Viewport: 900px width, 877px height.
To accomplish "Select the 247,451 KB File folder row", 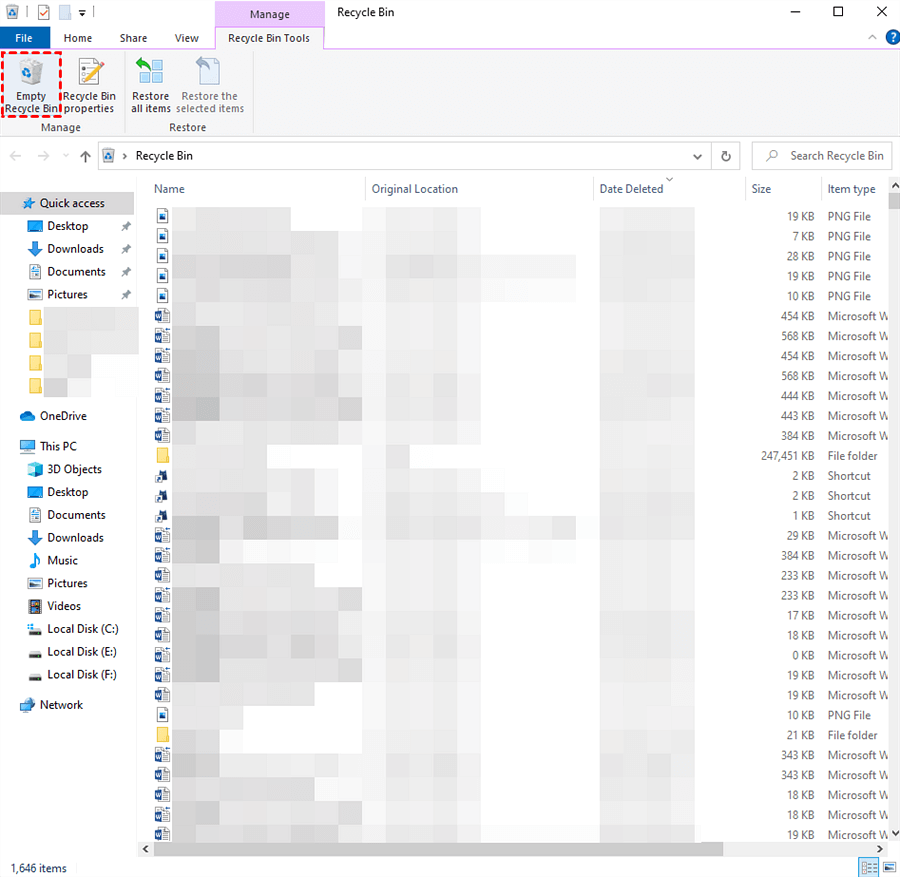I will (519, 456).
